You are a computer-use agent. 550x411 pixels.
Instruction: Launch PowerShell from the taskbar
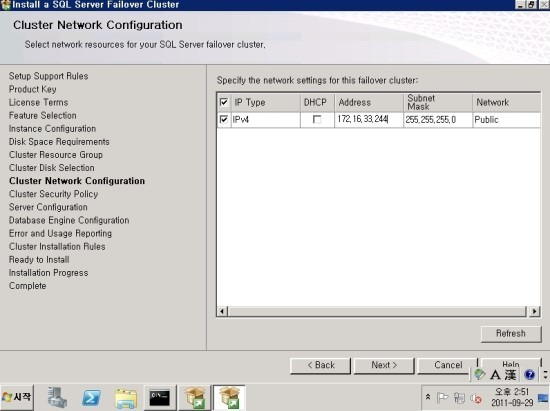coord(91,398)
